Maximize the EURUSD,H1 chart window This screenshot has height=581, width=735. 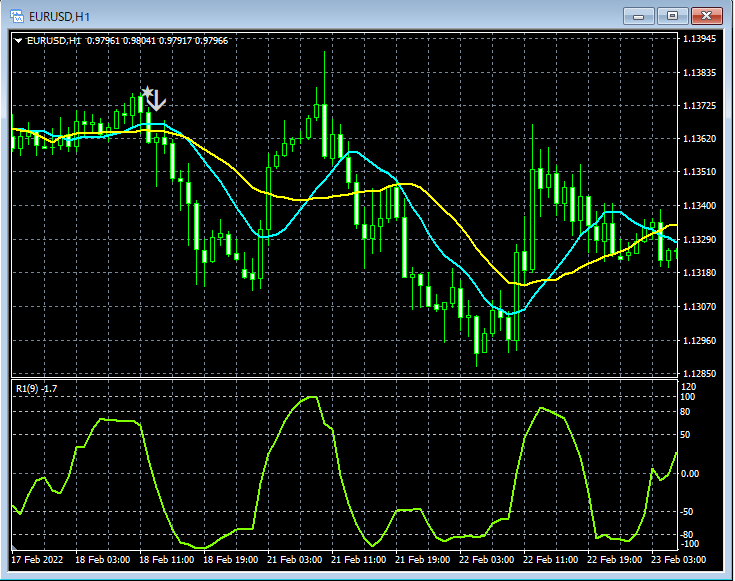click(672, 16)
